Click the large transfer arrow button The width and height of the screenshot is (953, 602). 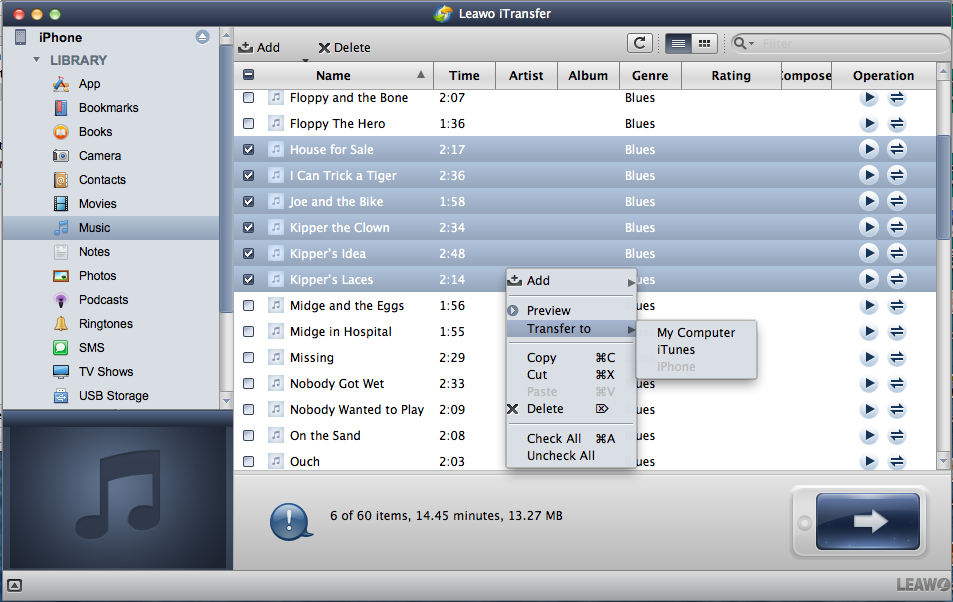coord(867,520)
